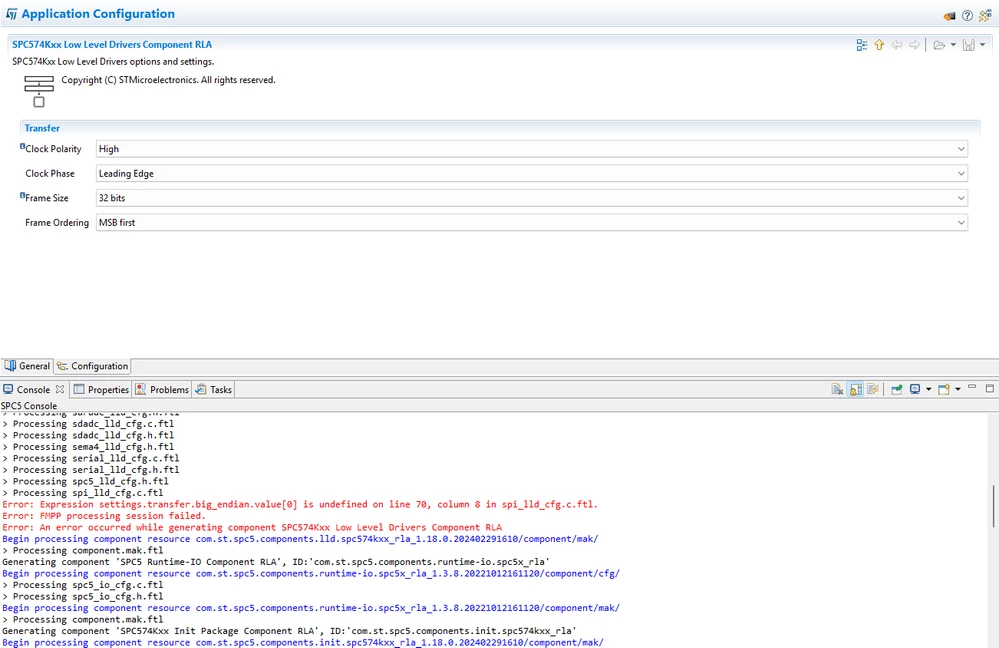Image resolution: width=999 pixels, height=648 pixels.
Task: Click the 'An error occurred while generating' line
Action: 252,528
